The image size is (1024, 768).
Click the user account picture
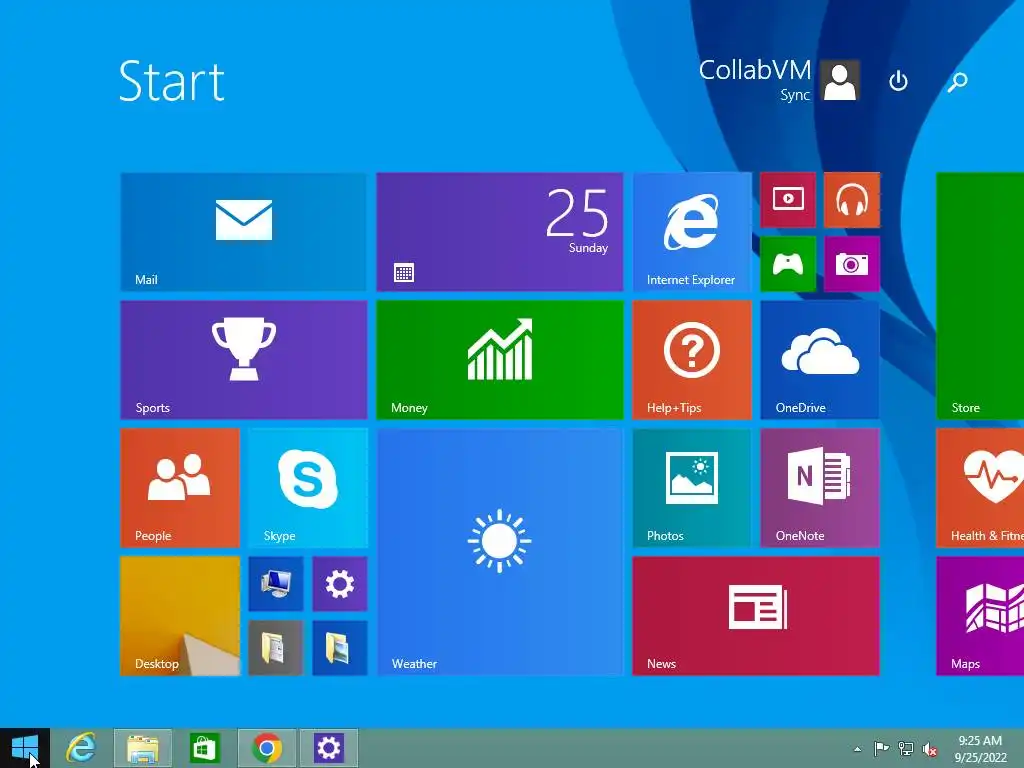click(x=840, y=81)
